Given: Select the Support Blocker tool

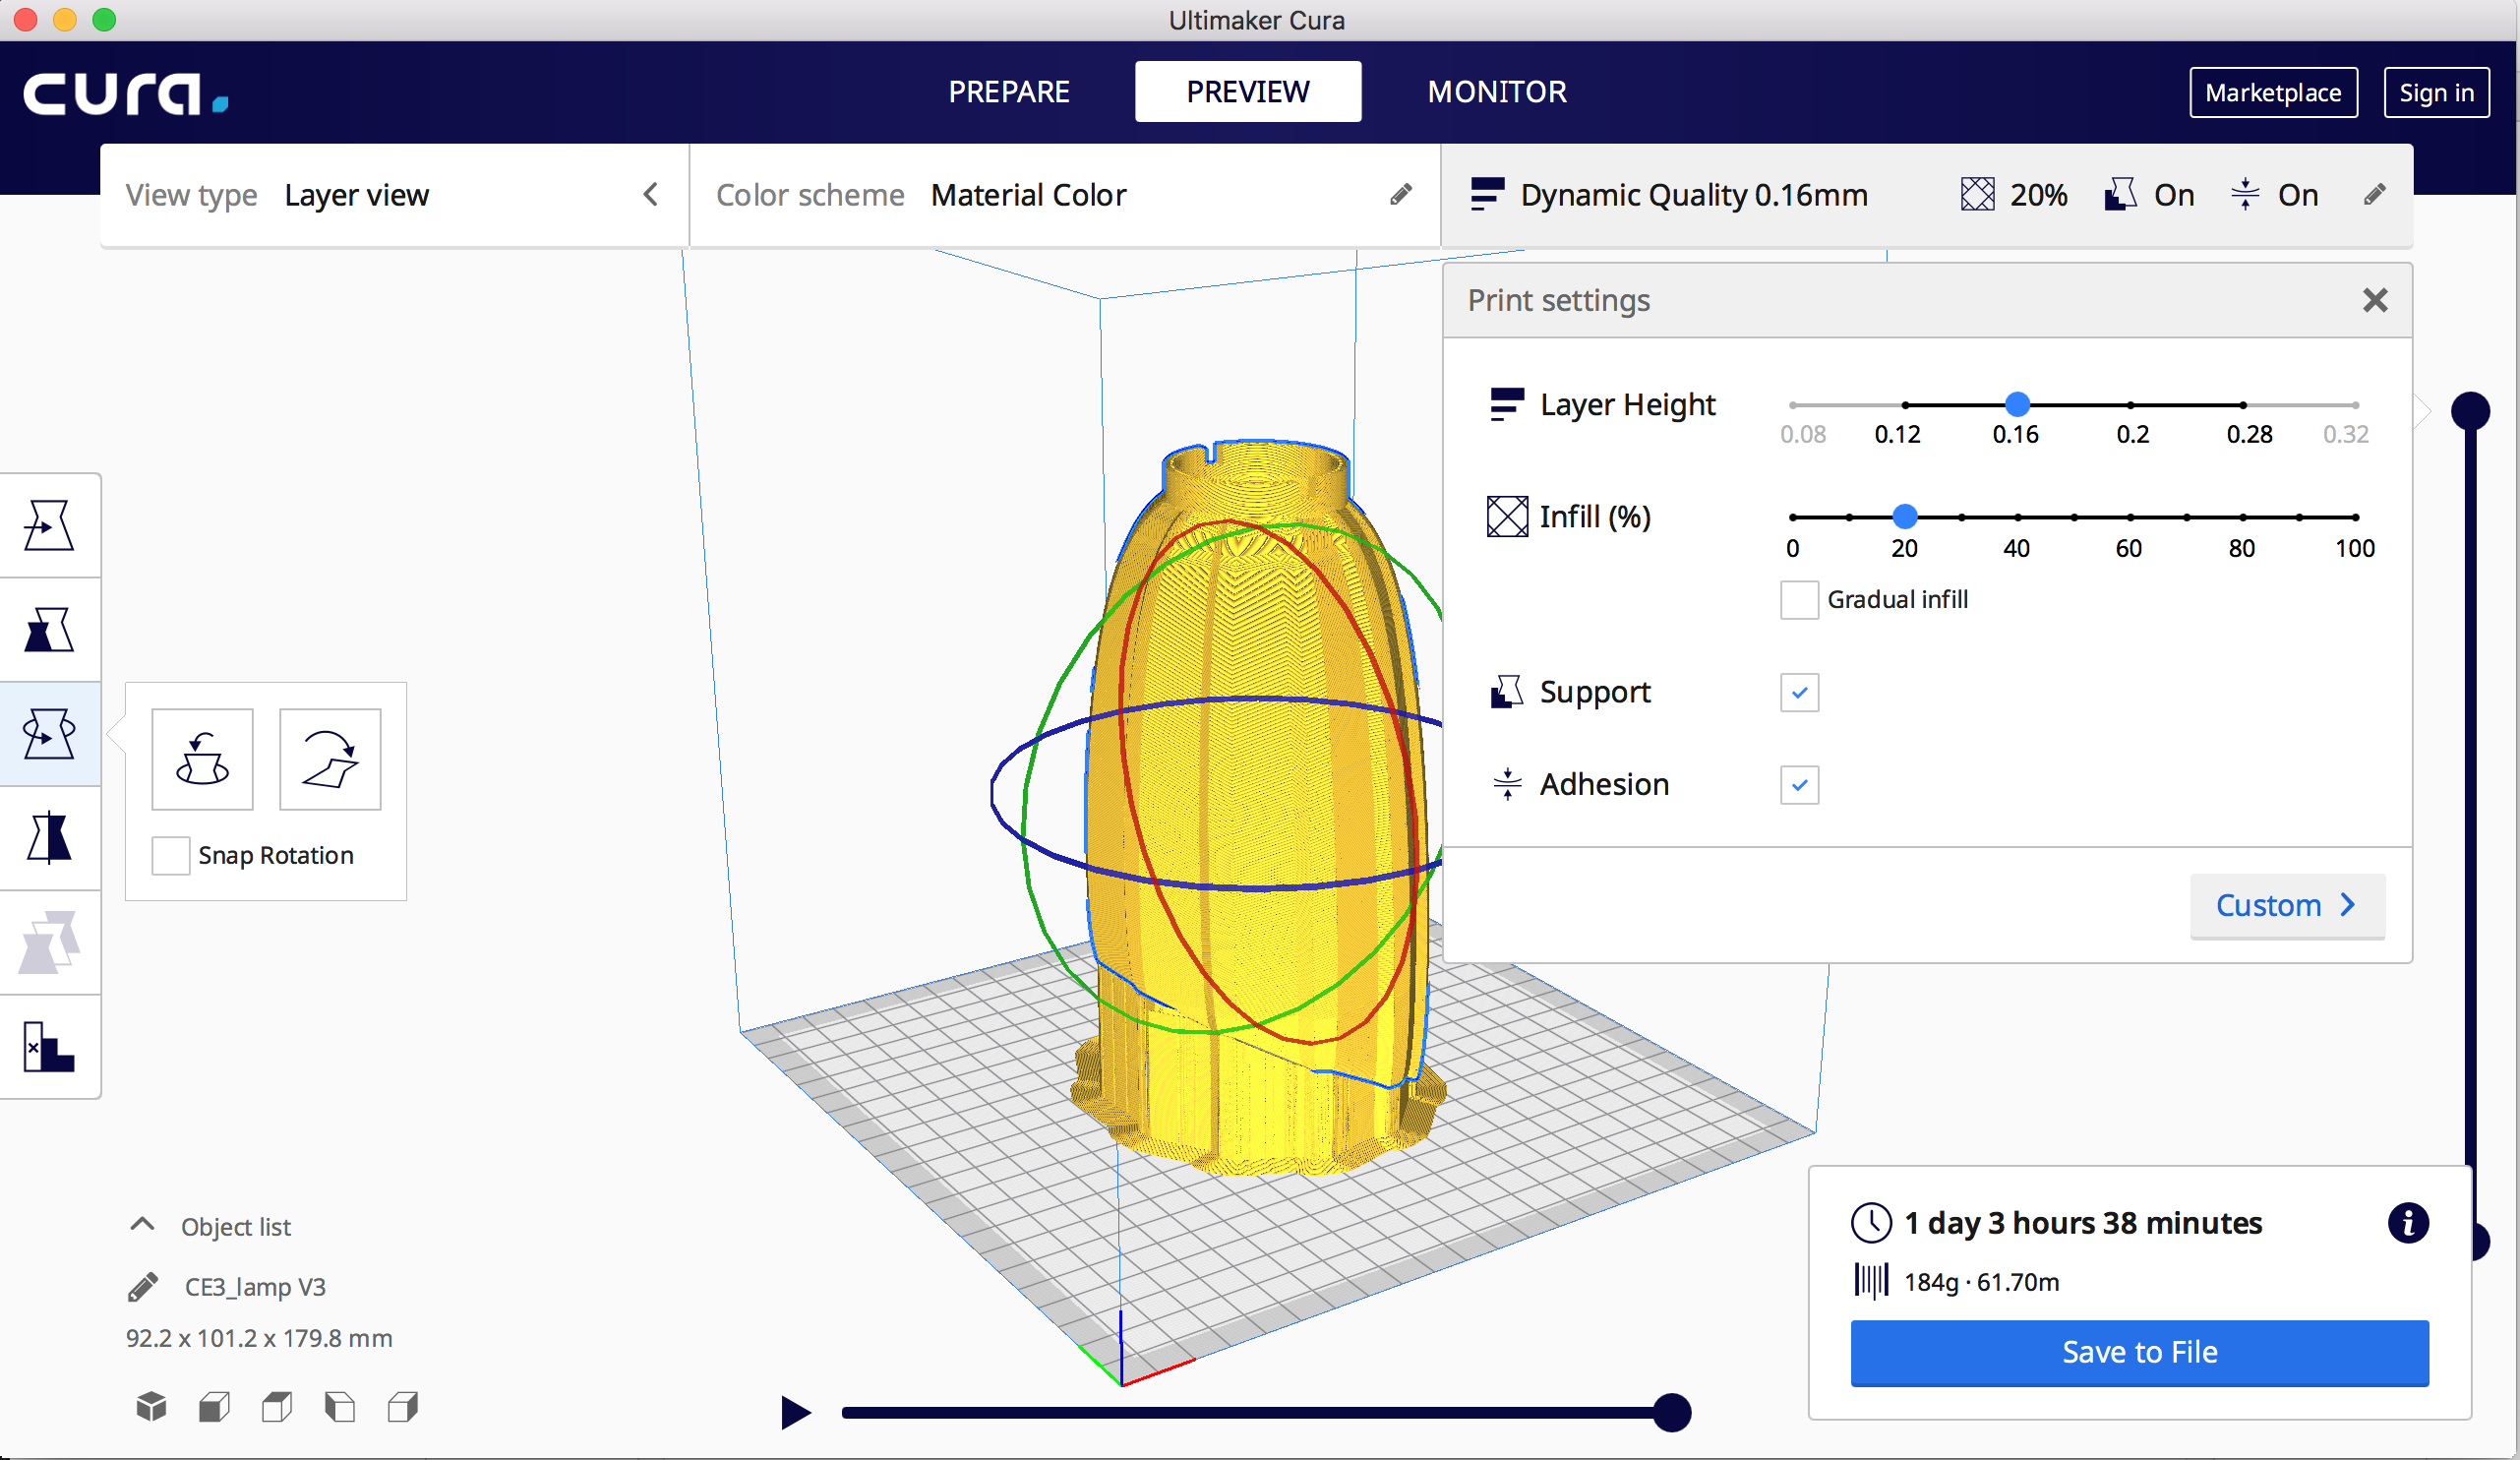Looking at the screenshot, I should (49, 1046).
